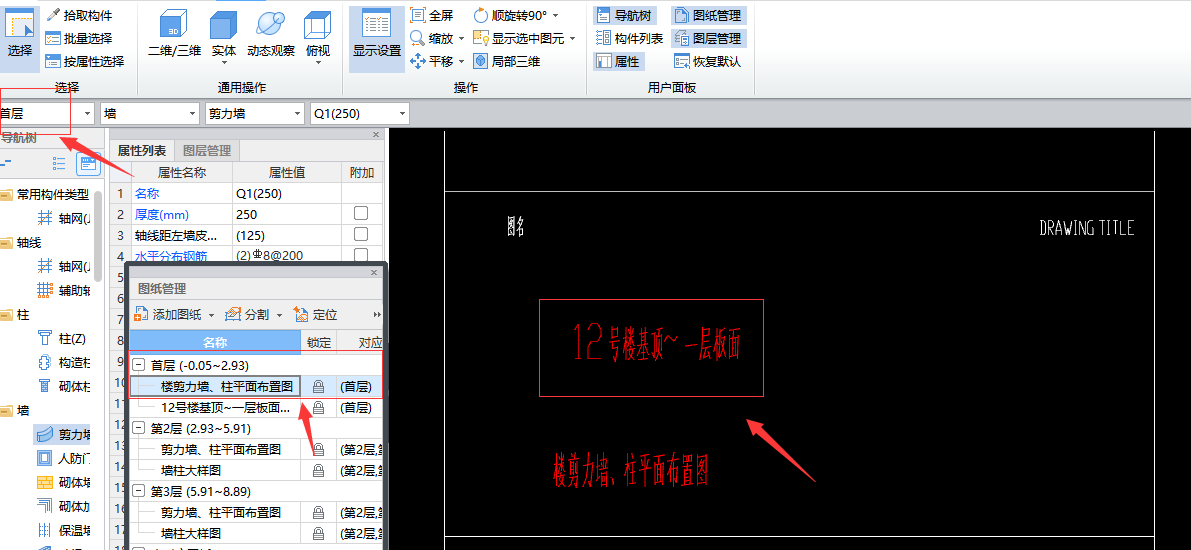Image resolution: width=1191 pixels, height=550 pixels.
Task: Open 按属性选择 select by property
Action: [84, 62]
